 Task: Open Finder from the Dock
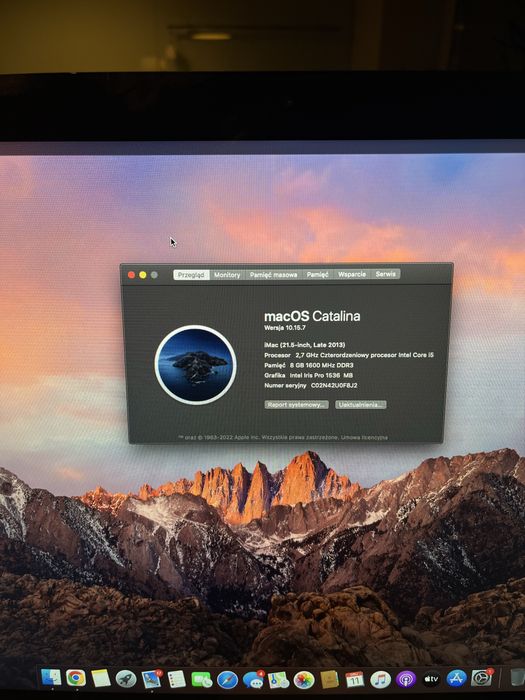click(x=51, y=677)
